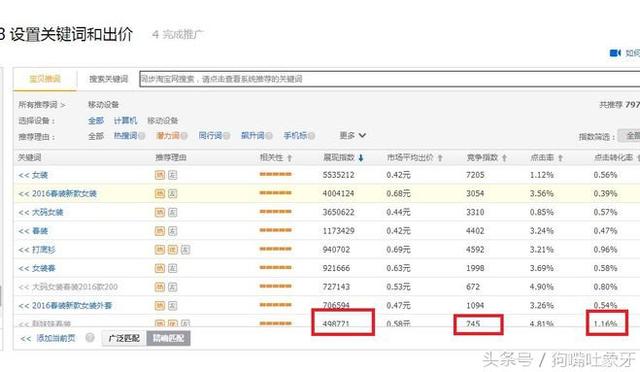The width and height of the screenshot is (640, 372).
Task: Click keyword 大码女装
Action: coord(48,213)
